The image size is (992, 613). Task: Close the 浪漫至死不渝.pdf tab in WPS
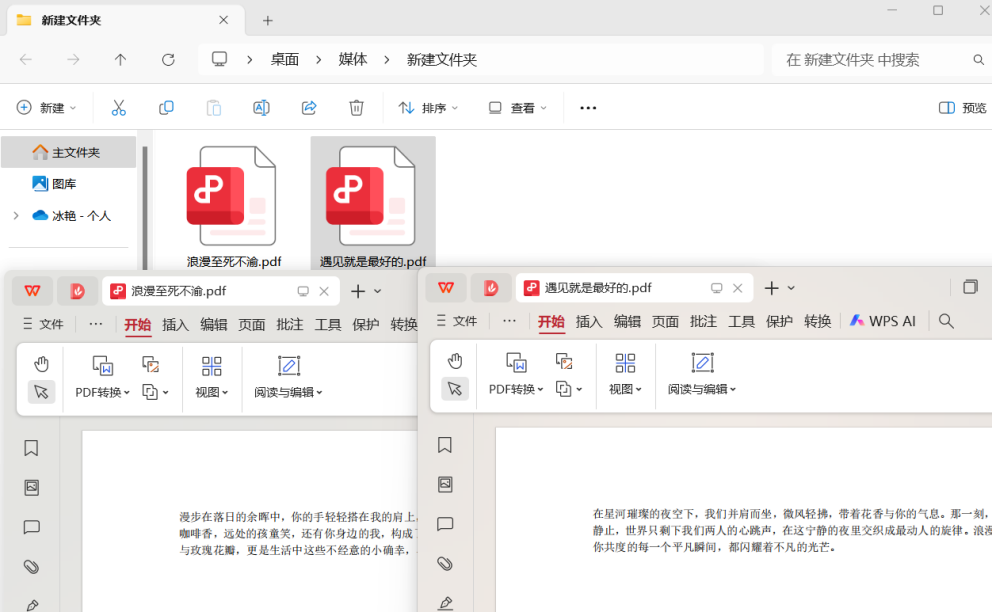coord(324,291)
